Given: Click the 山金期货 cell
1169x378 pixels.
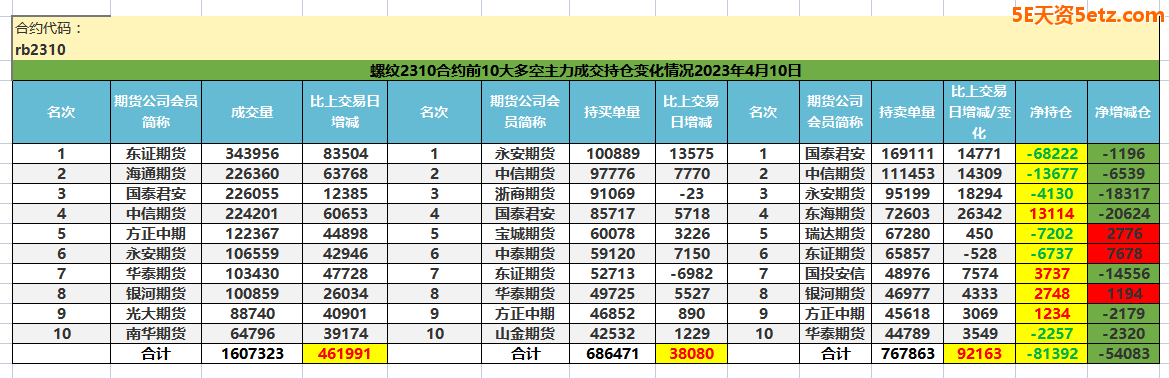Looking at the screenshot, I should tap(525, 333).
